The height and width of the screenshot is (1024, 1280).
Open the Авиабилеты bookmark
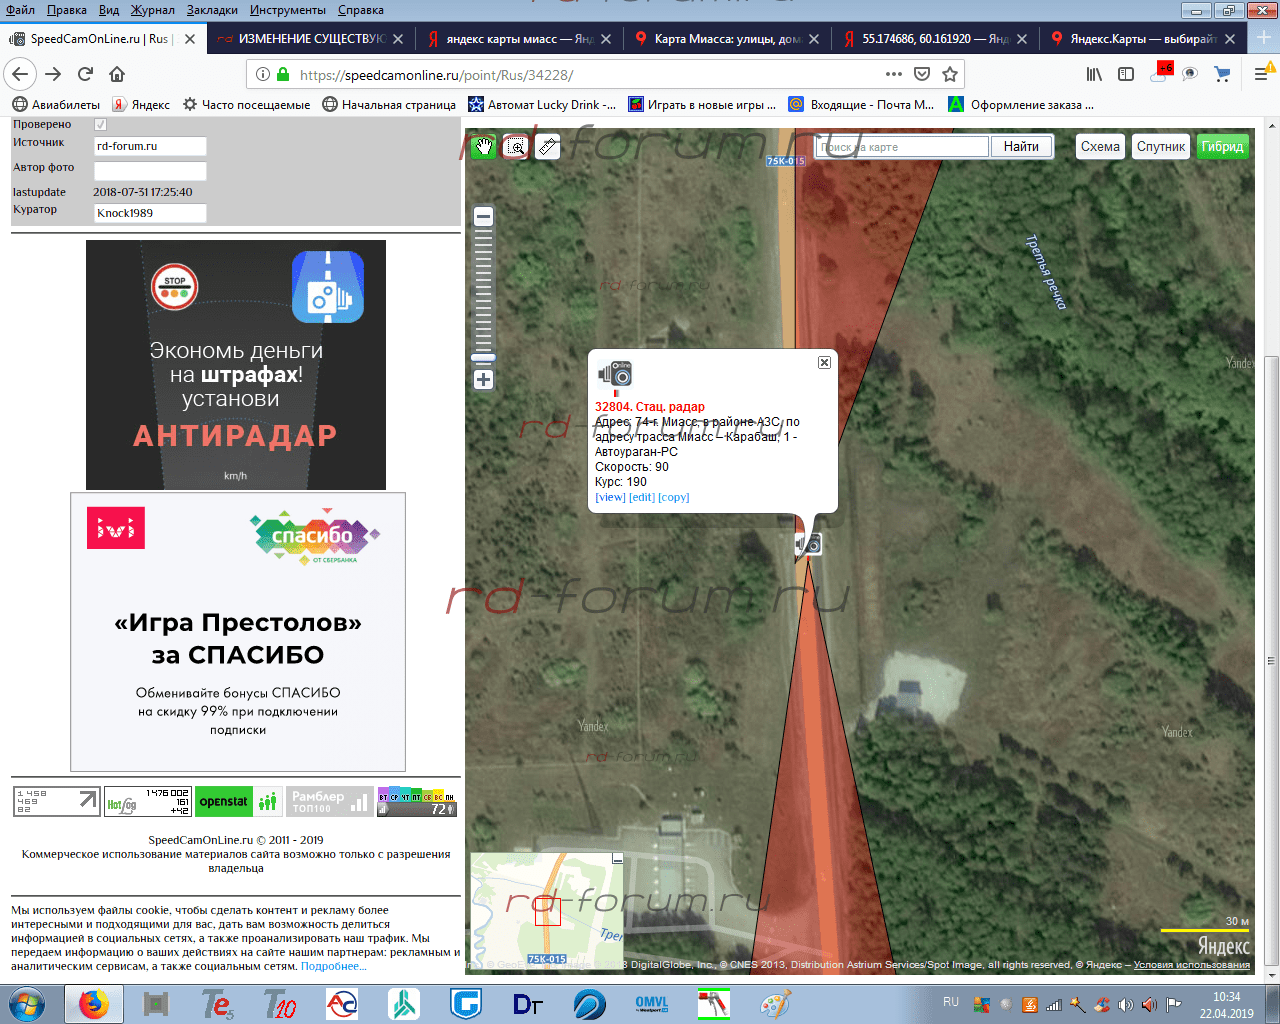[x=57, y=104]
